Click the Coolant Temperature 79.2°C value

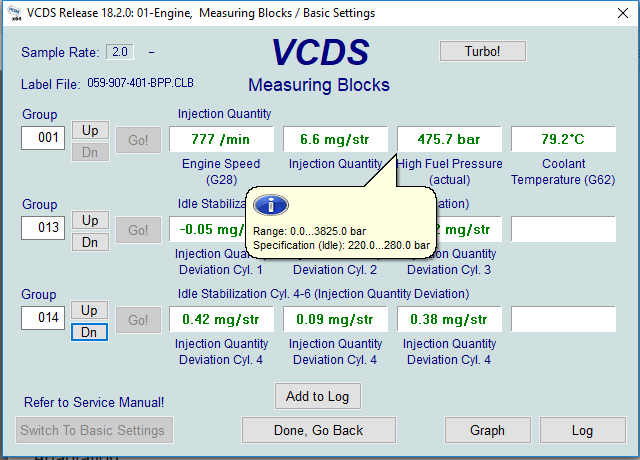tap(563, 139)
